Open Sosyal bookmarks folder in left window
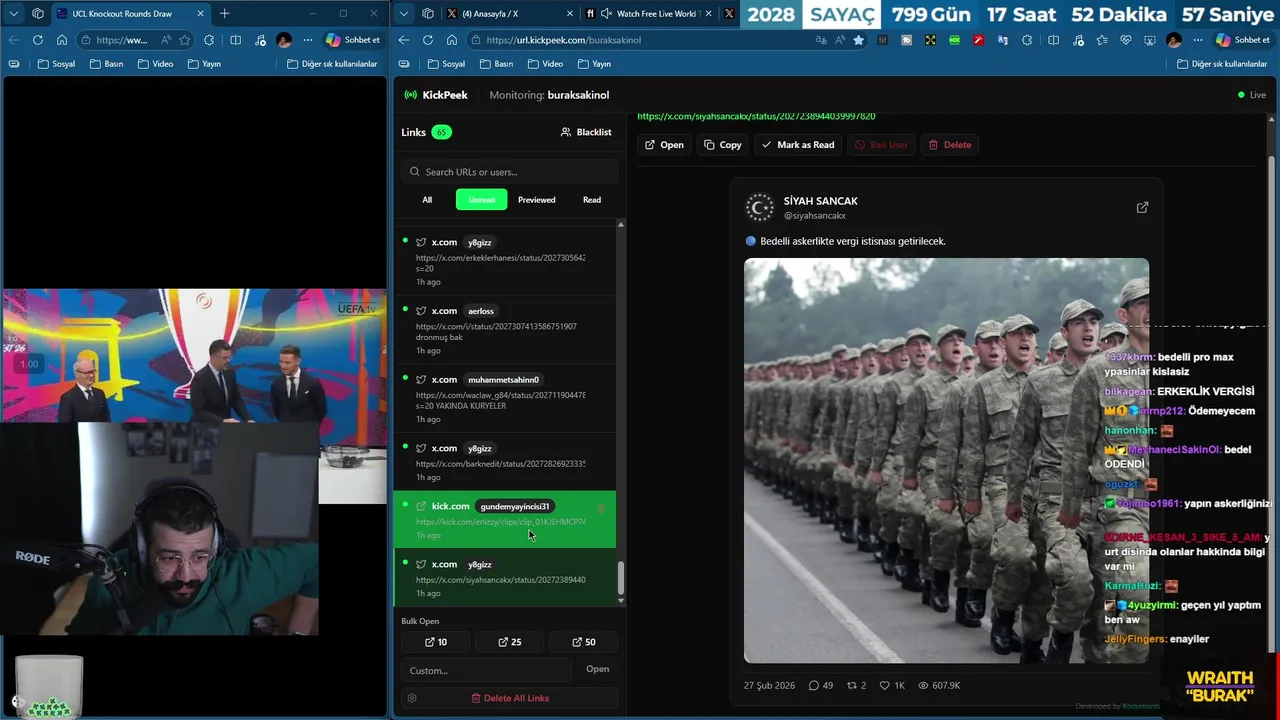 tap(56, 64)
